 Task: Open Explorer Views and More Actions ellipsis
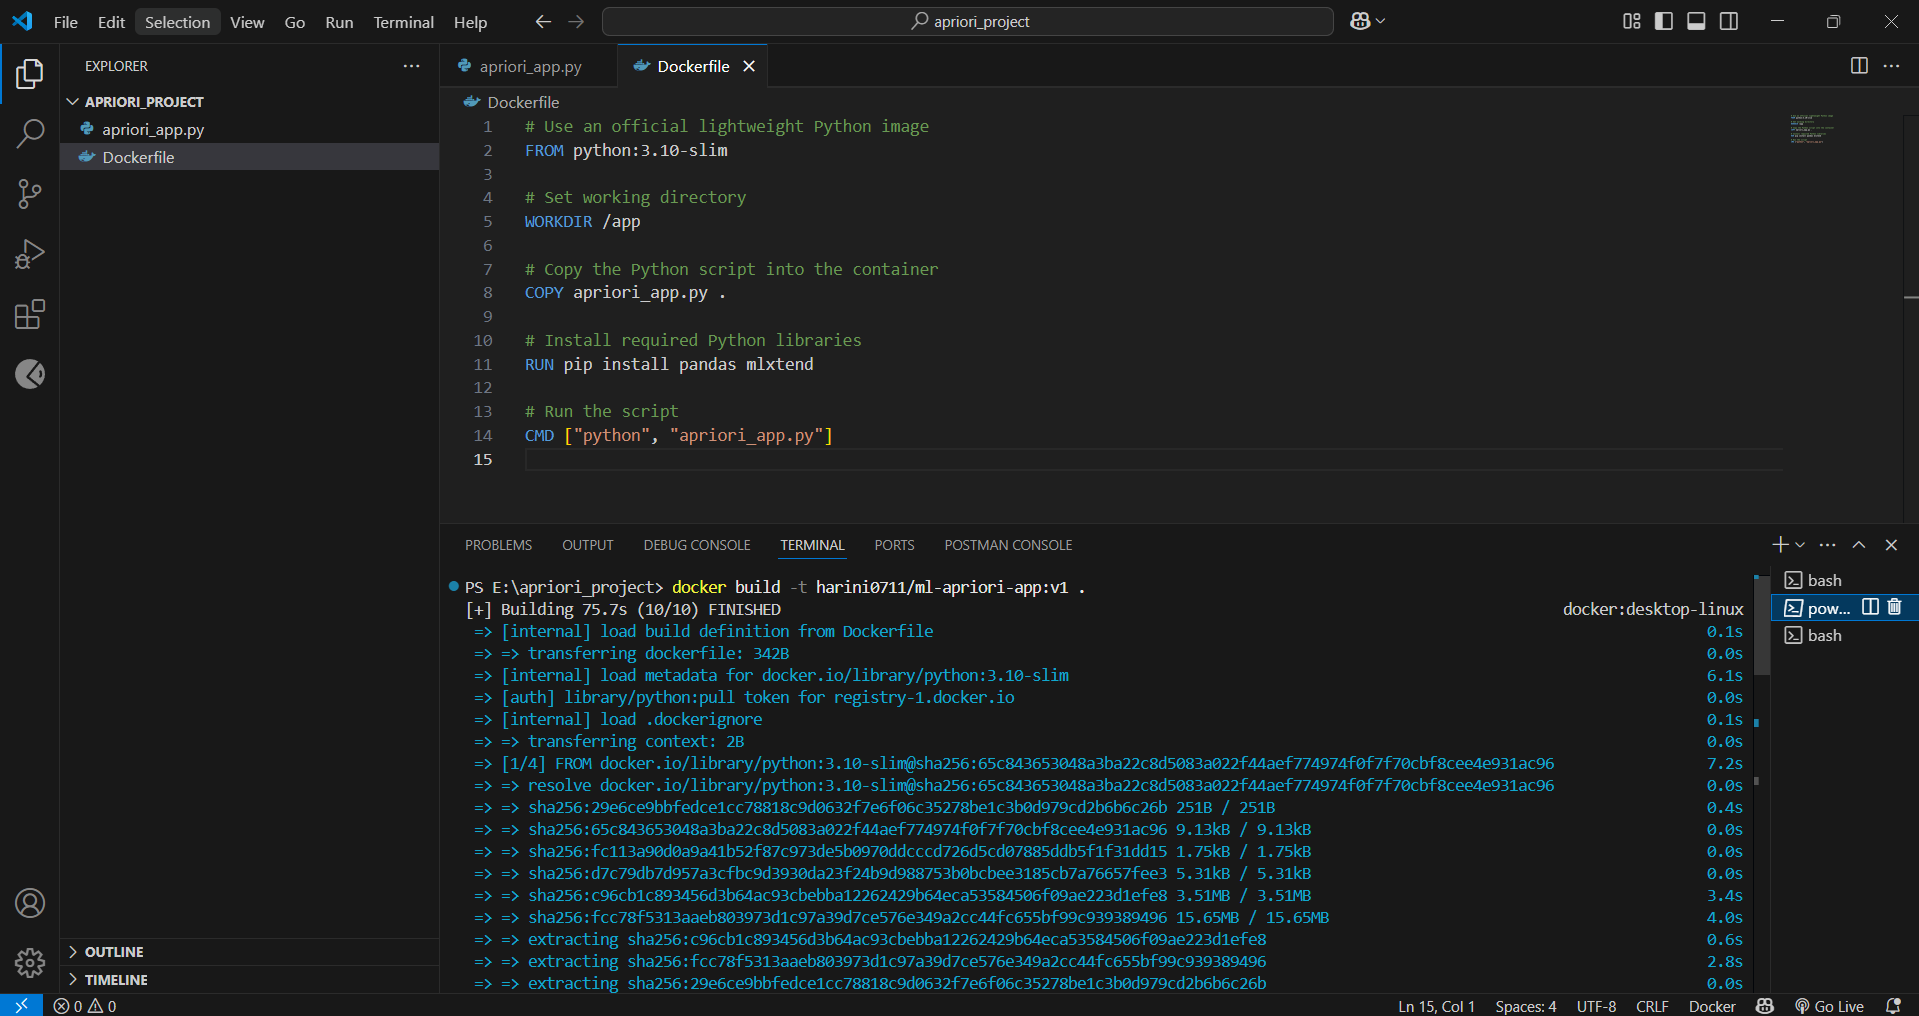pos(411,65)
